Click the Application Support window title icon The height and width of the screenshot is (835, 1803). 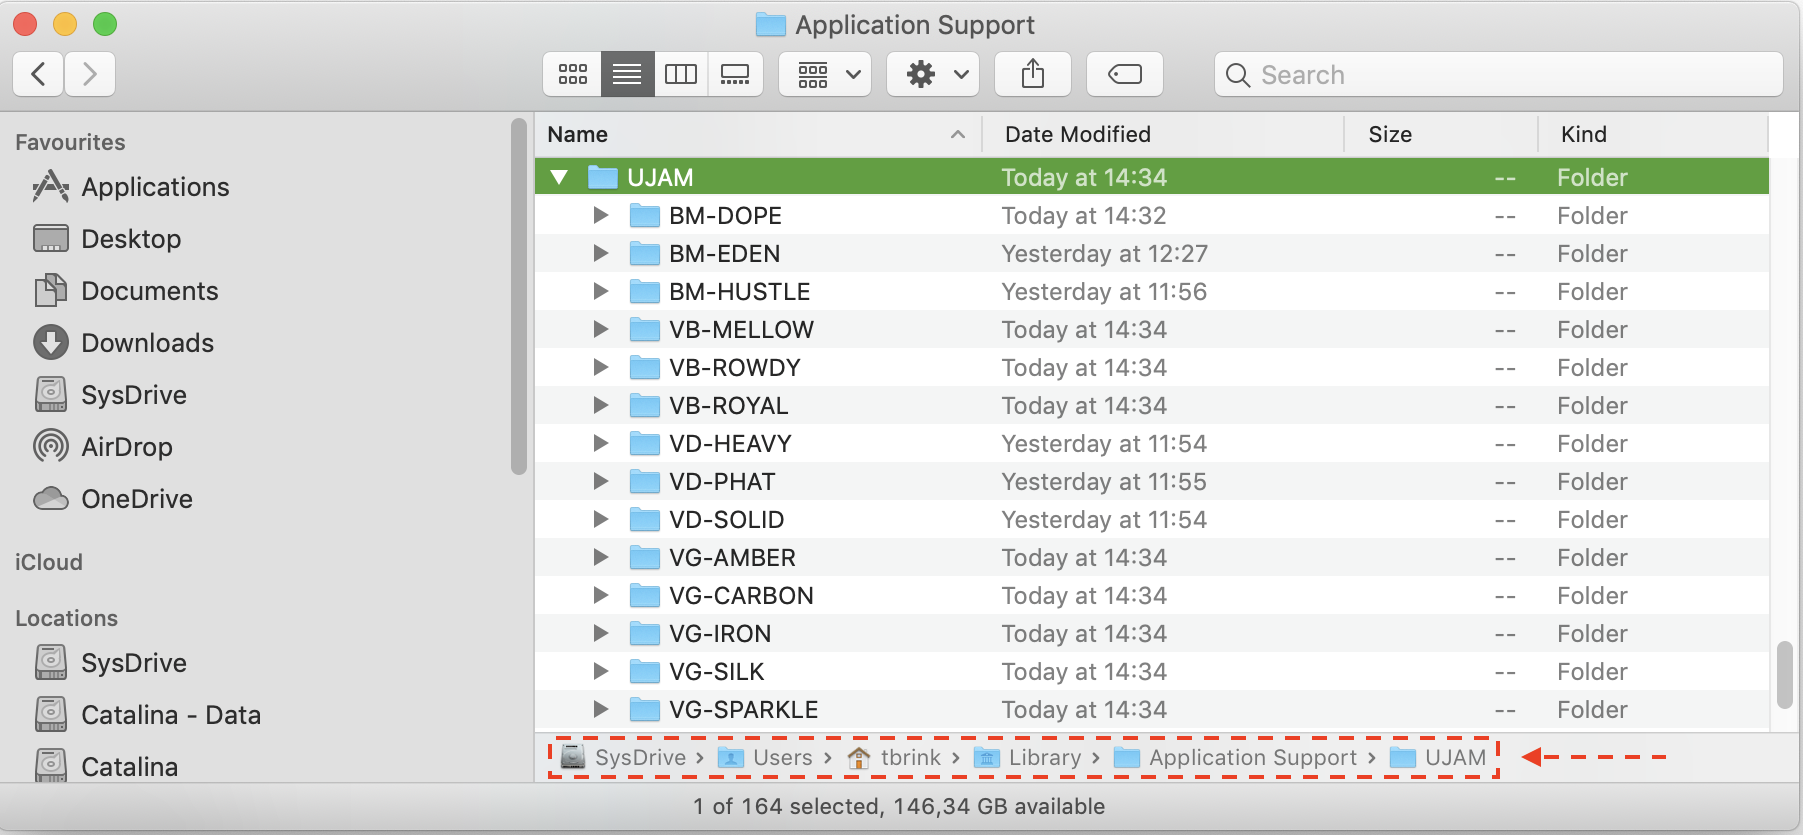770,24
